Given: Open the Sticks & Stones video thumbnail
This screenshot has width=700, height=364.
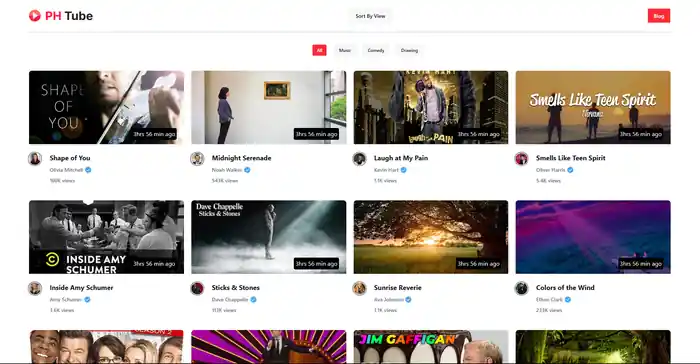Looking at the screenshot, I should pos(269,237).
